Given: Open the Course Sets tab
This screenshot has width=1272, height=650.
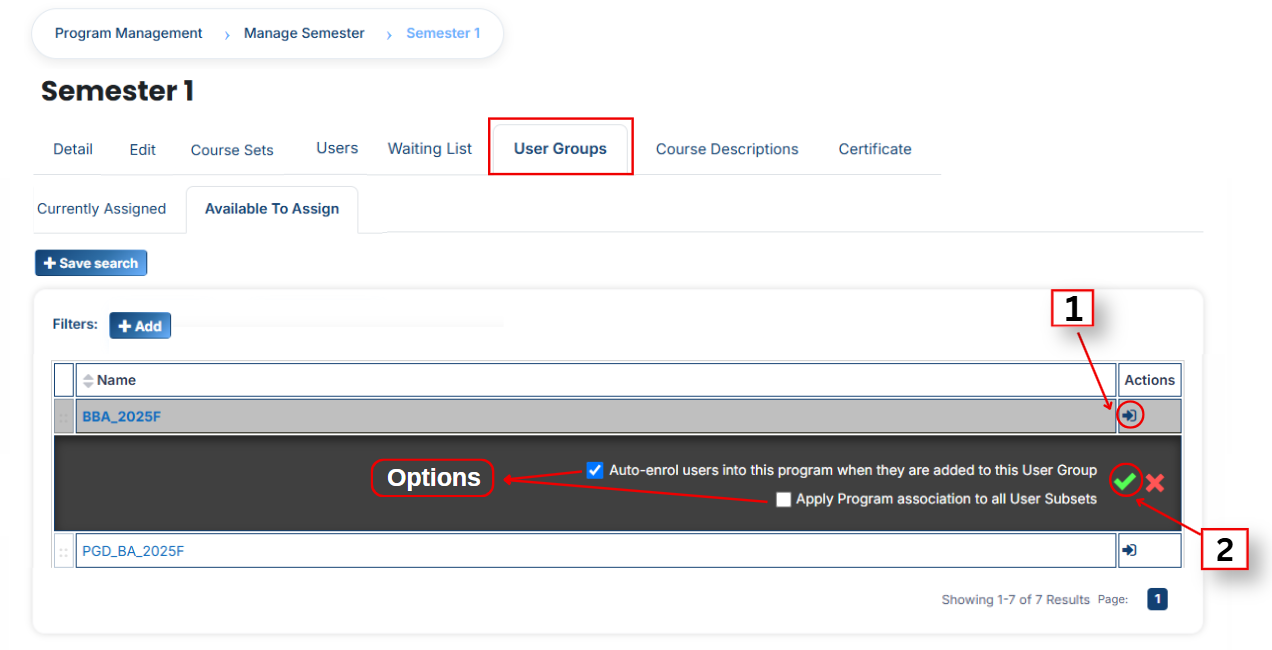Looking at the screenshot, I should coord(232,150).
